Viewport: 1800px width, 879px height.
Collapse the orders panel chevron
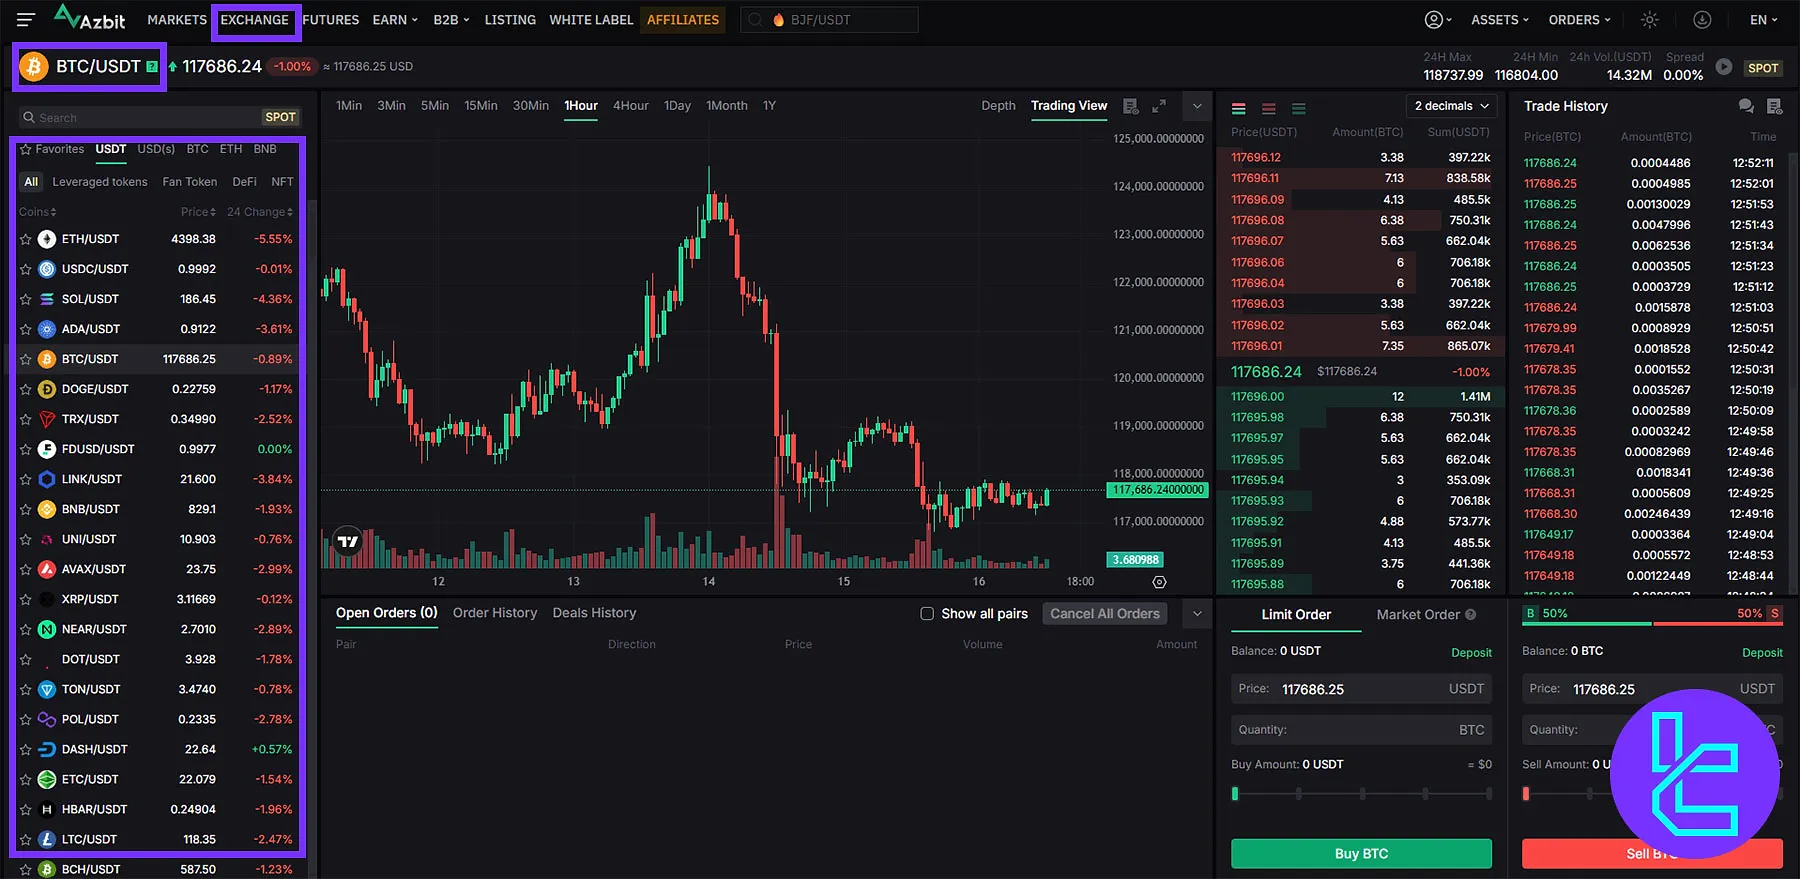point(1197,613)
